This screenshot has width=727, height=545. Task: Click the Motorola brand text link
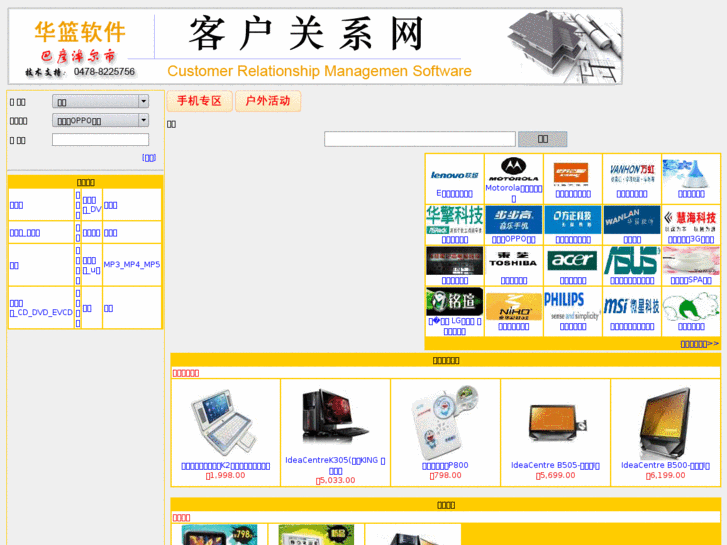(513, 193)
